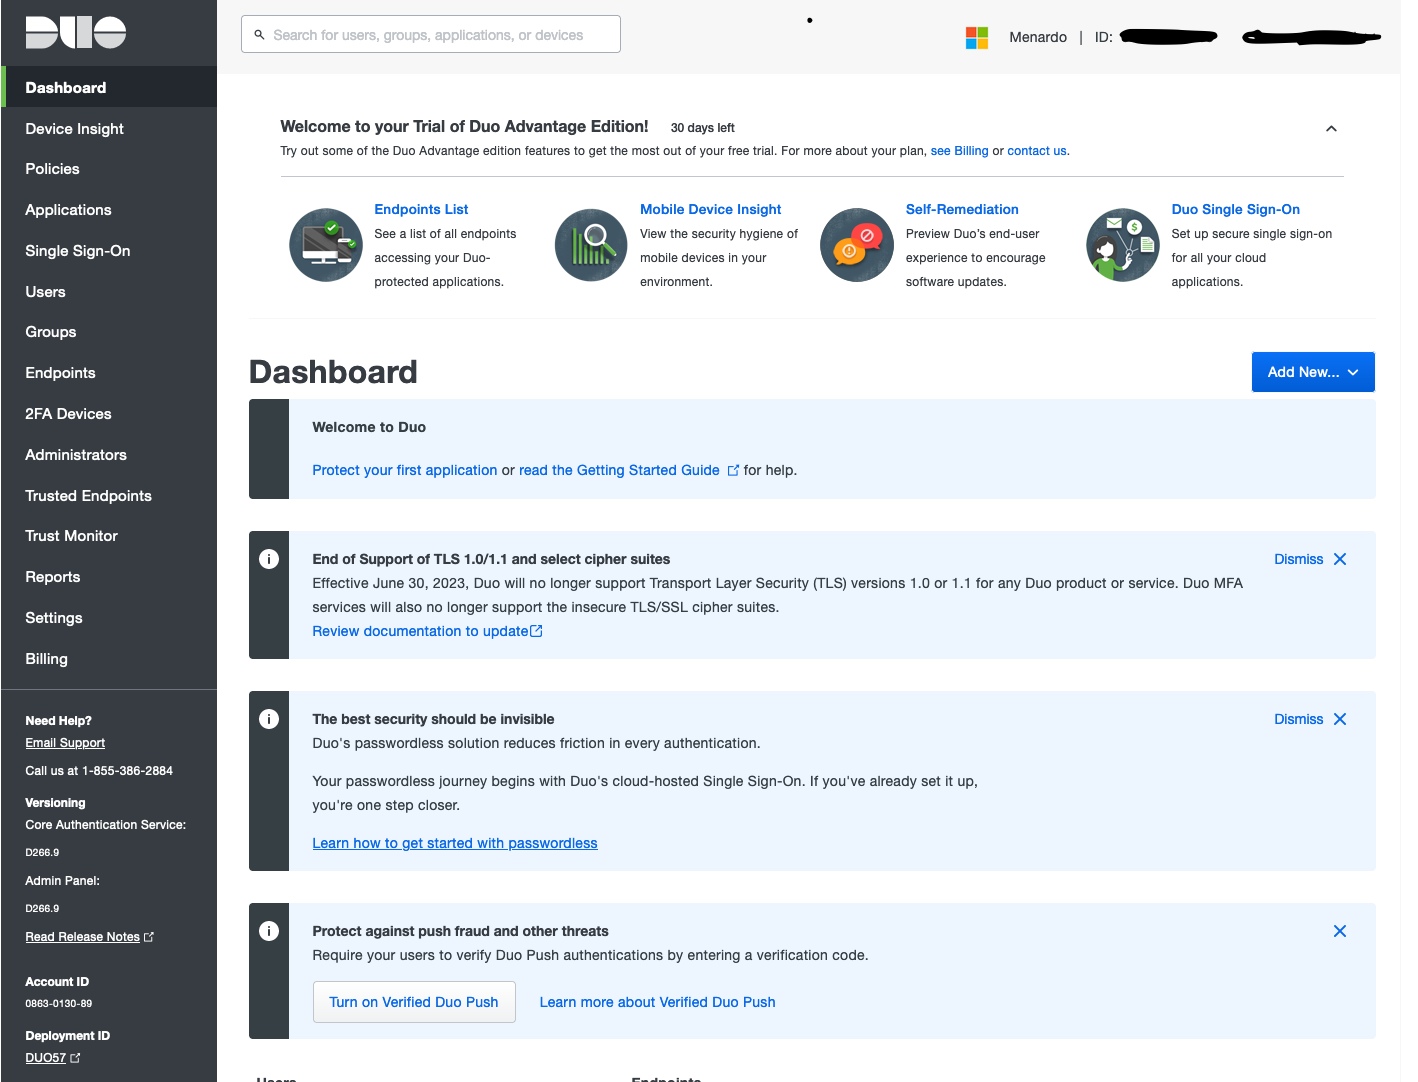
Task: Open the Self-Remediation link
Action: [962, 209]
